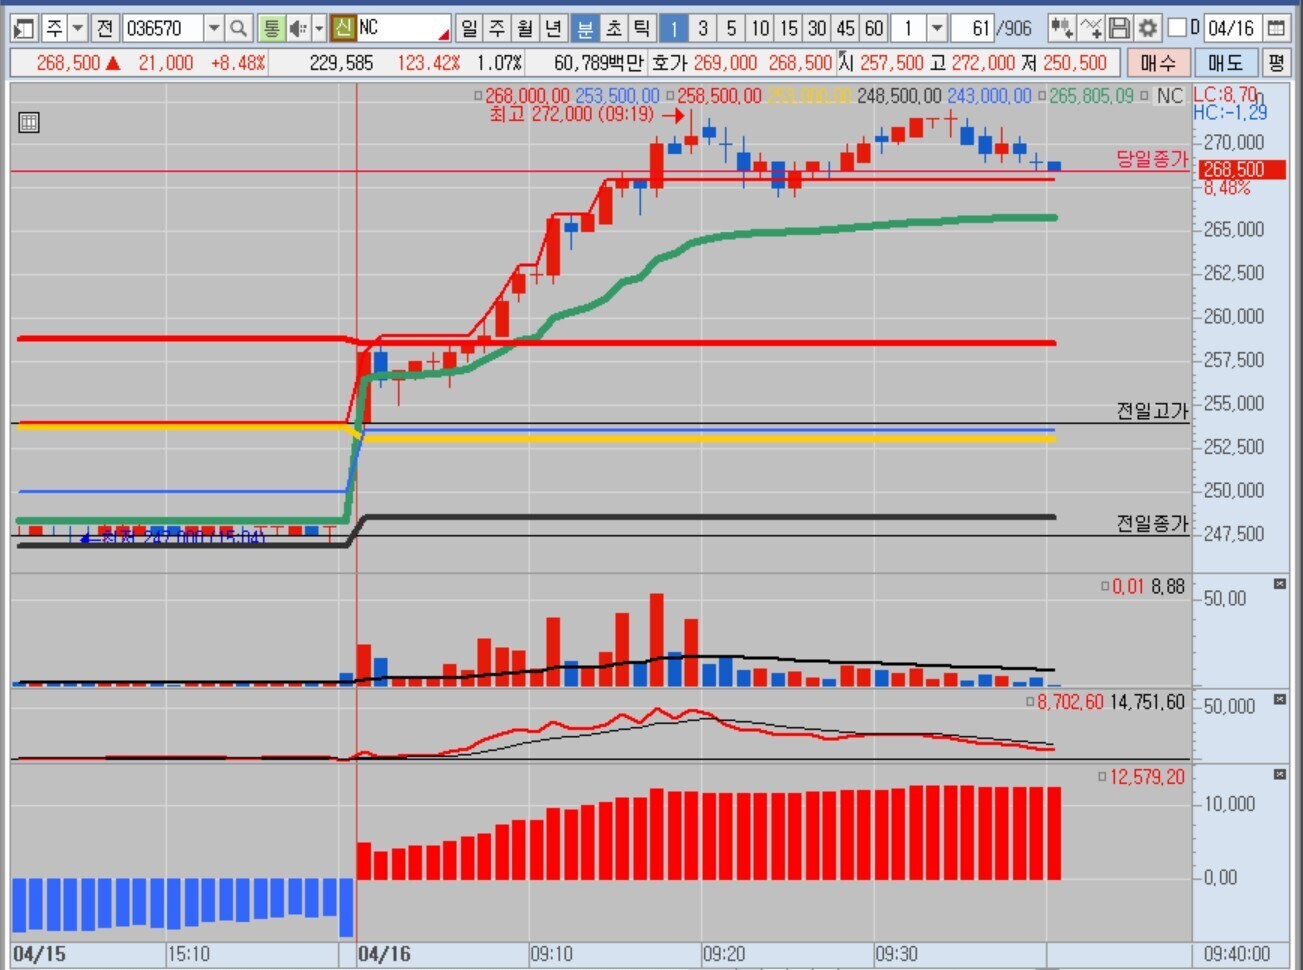The image size is (1303, 970).
Task: Open the 주 market type dropdown arrow
Action: click(77, 28)
